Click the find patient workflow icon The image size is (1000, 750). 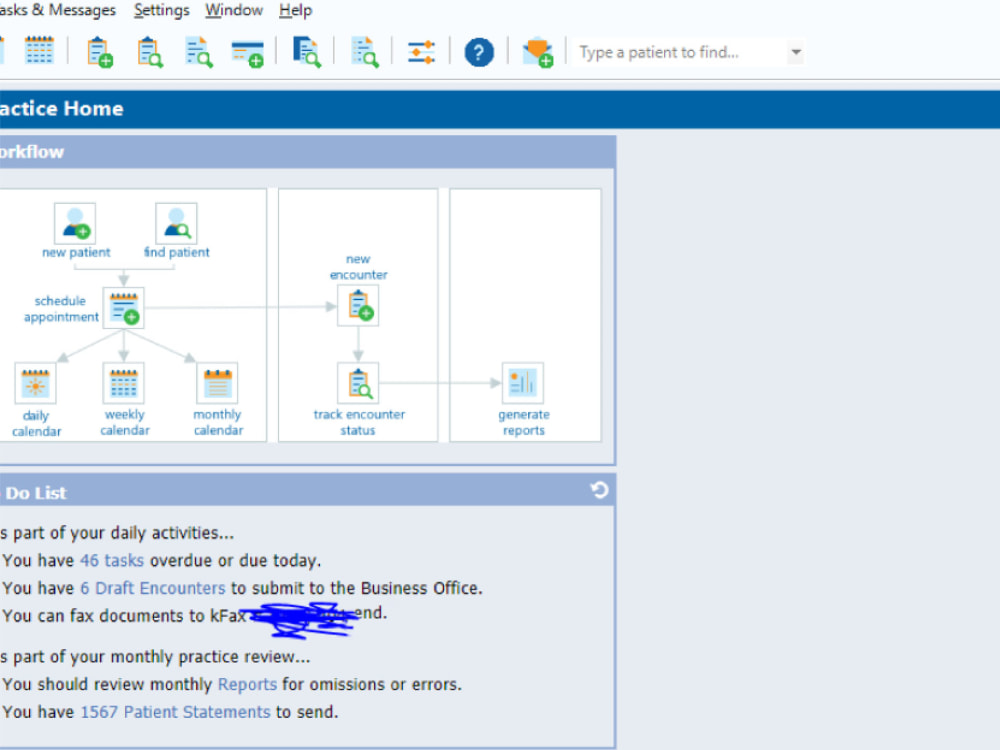[x=177, y=223]
